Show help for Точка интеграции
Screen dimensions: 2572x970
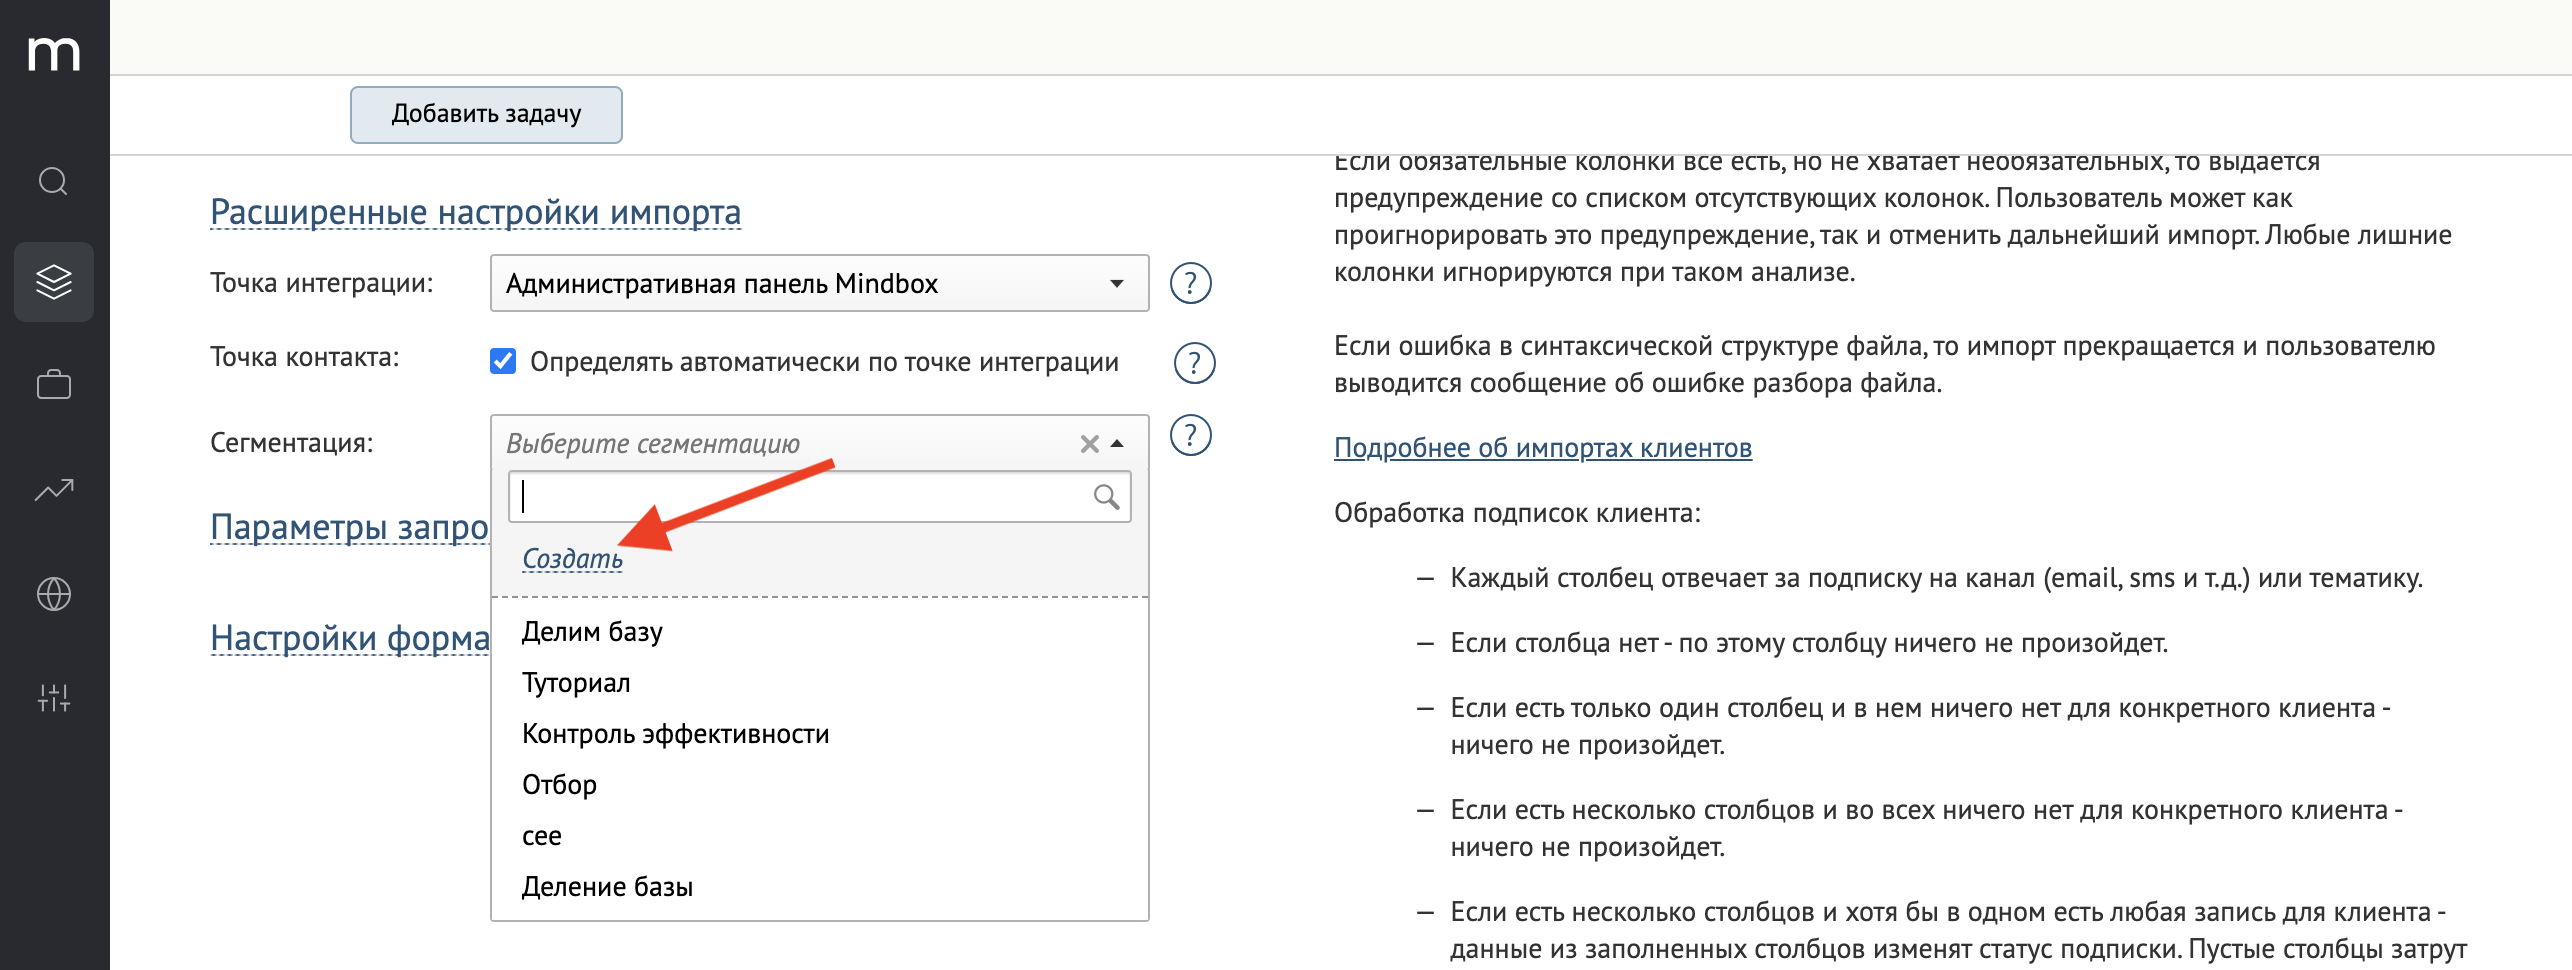[x=1191, y=283]
